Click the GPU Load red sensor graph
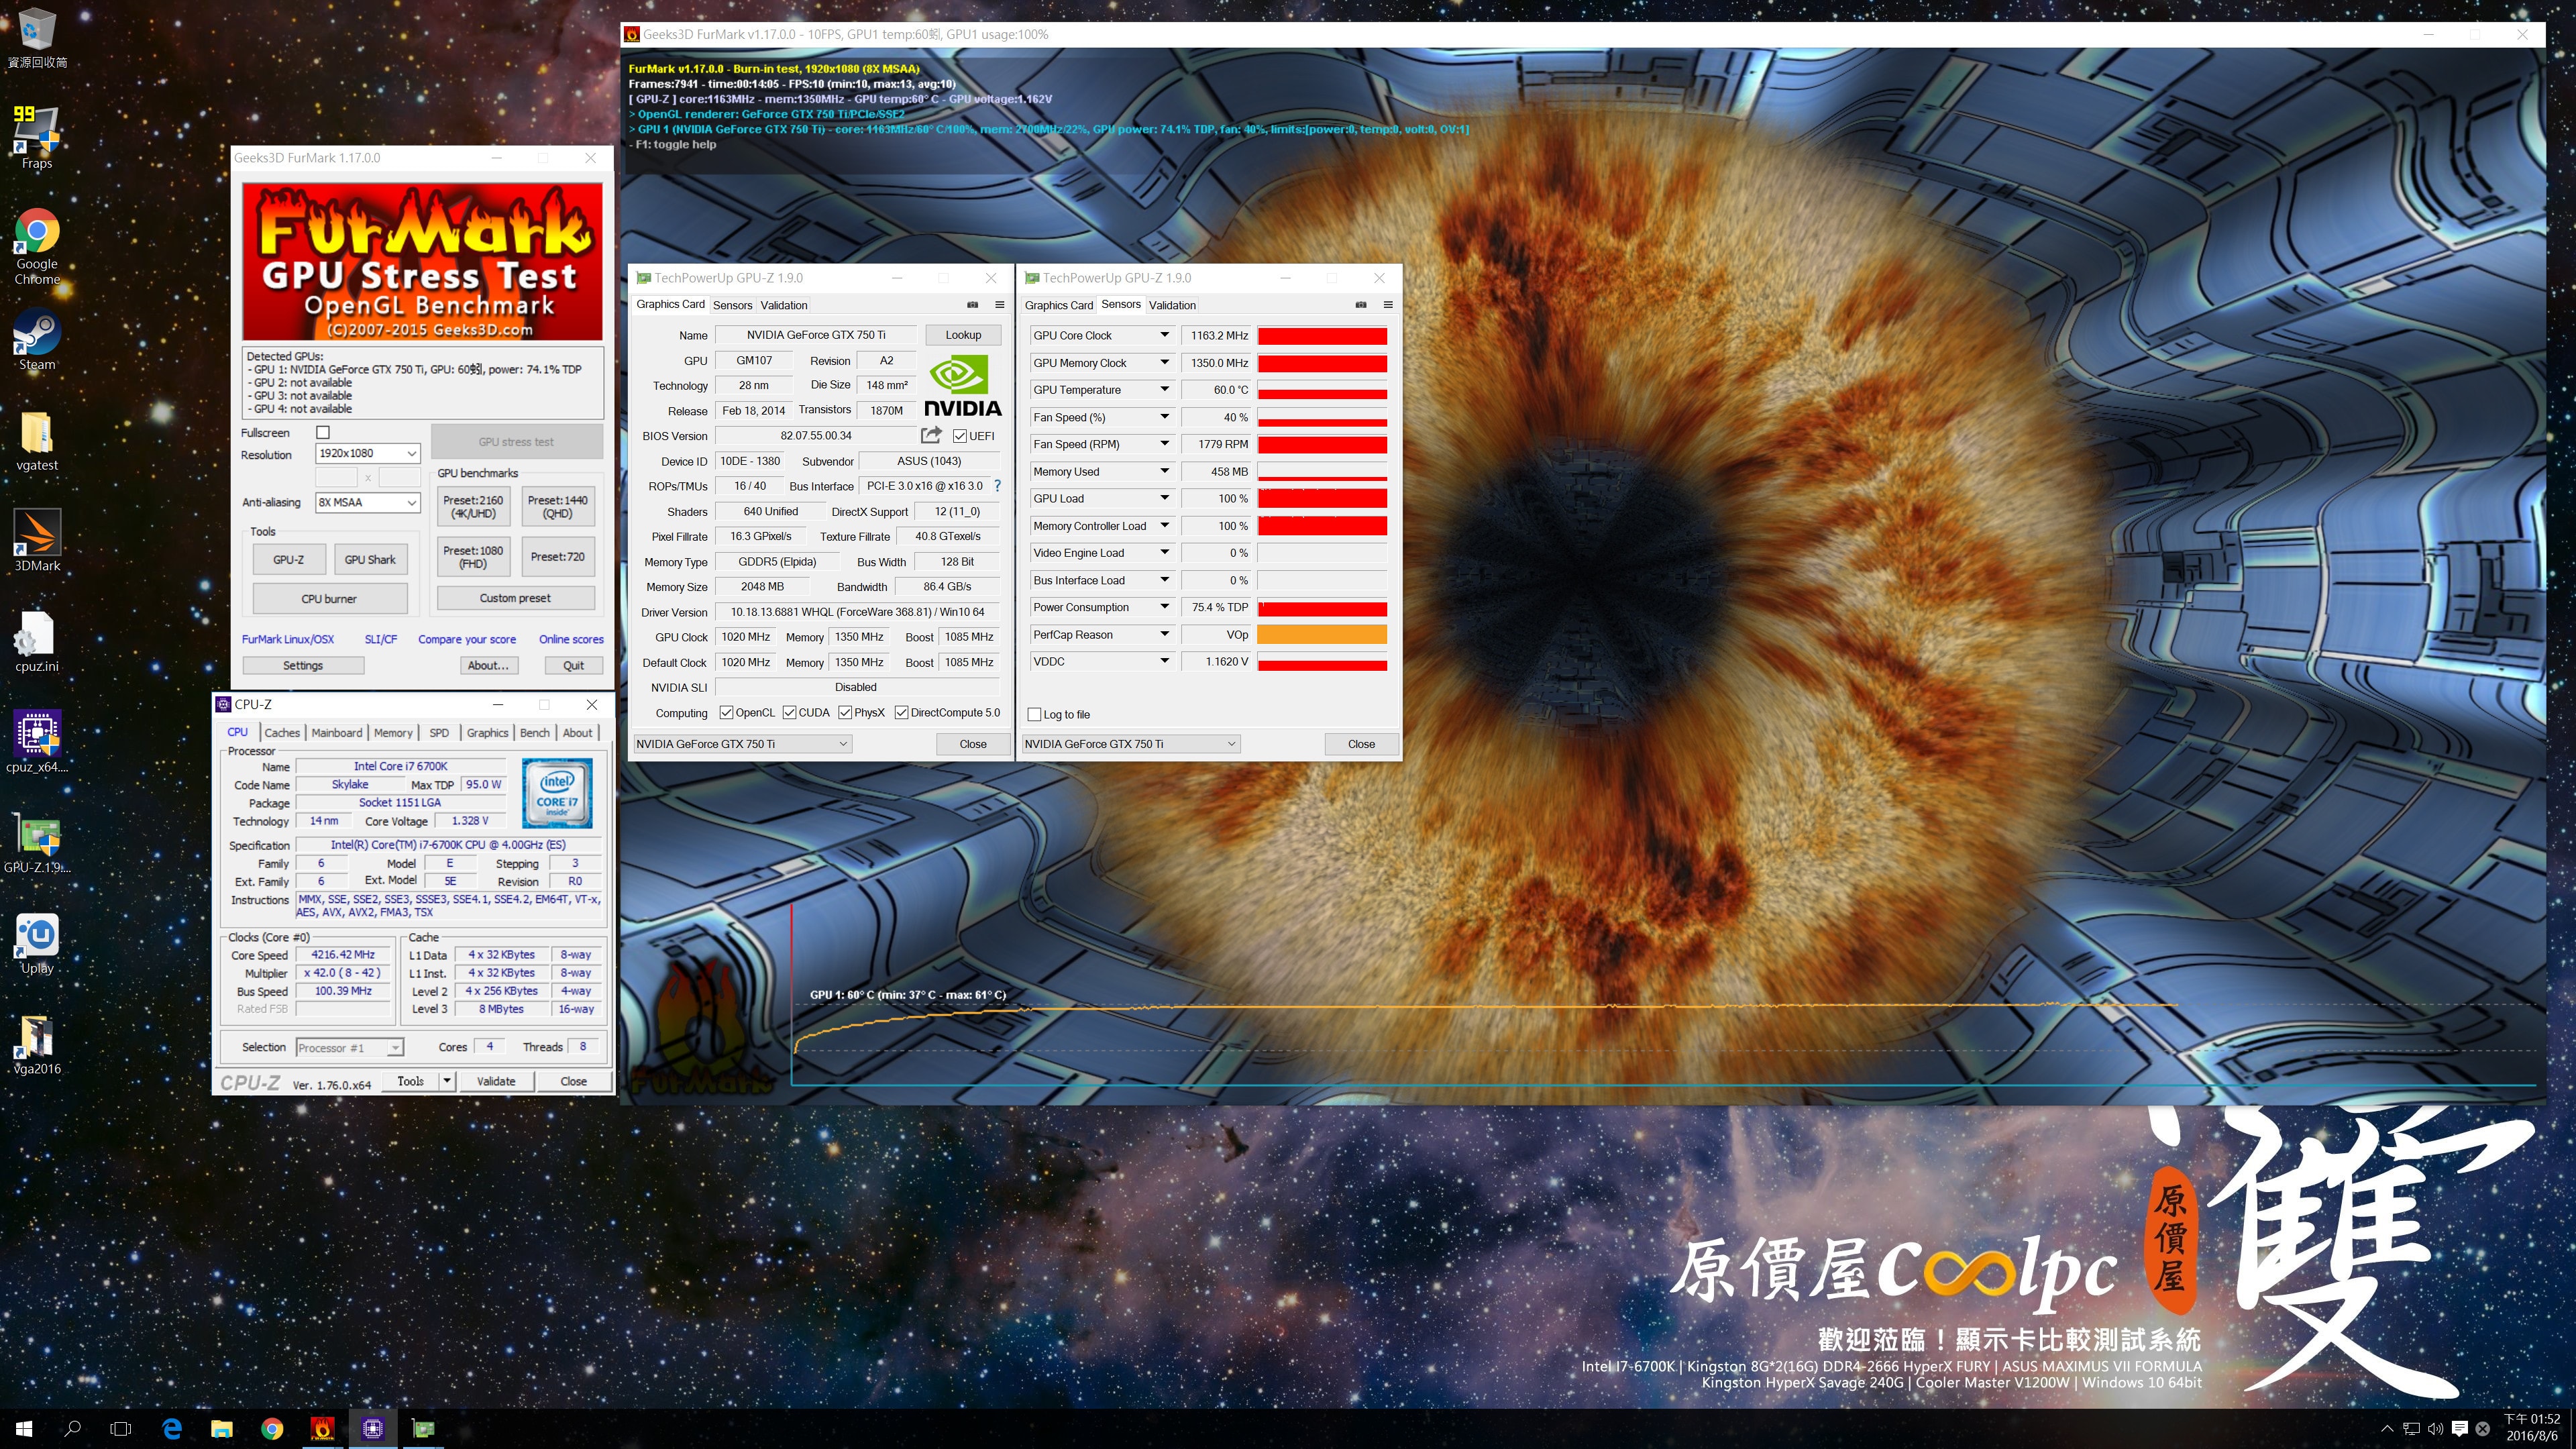The height and width of the screenshot is (1449, 2576). click(1322, 499)
